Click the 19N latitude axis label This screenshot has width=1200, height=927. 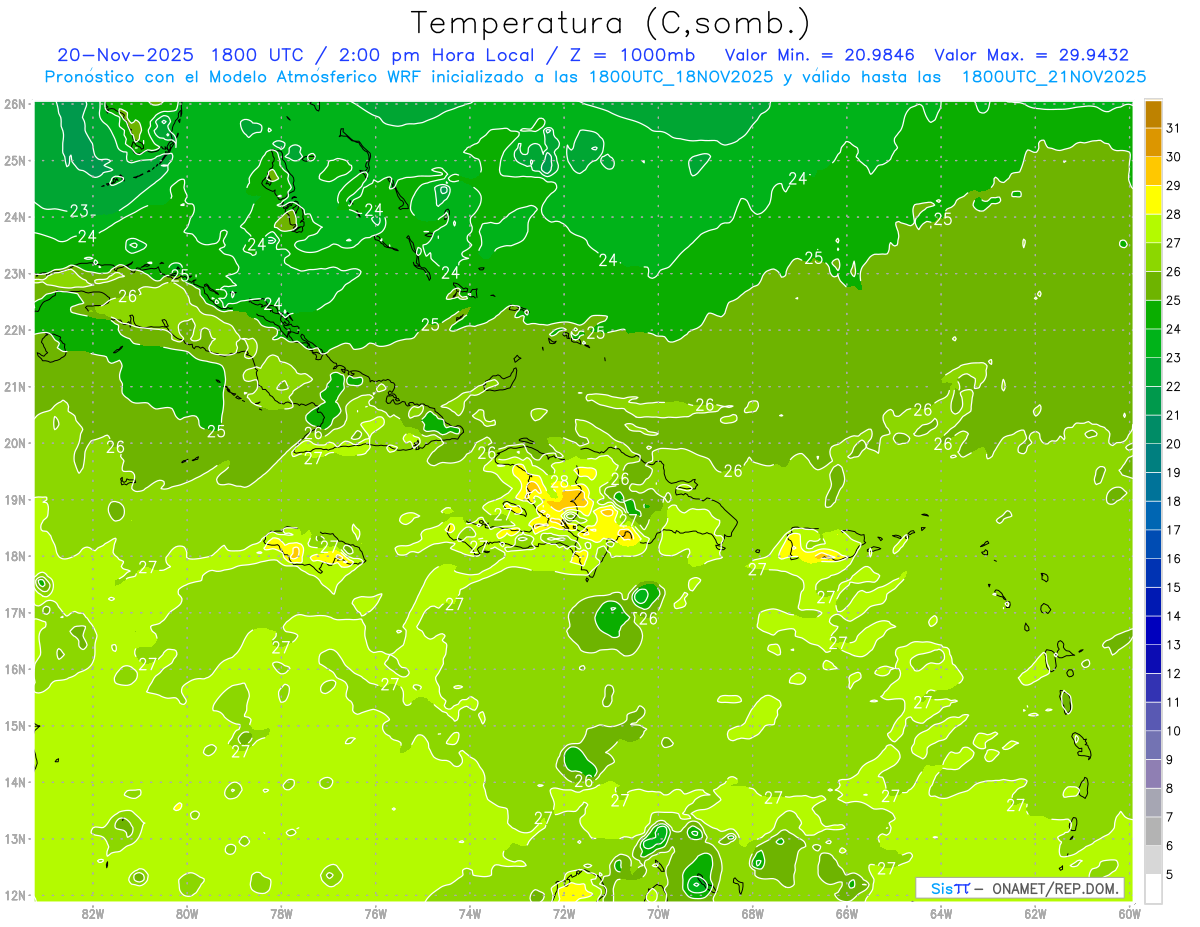point(15,499)
